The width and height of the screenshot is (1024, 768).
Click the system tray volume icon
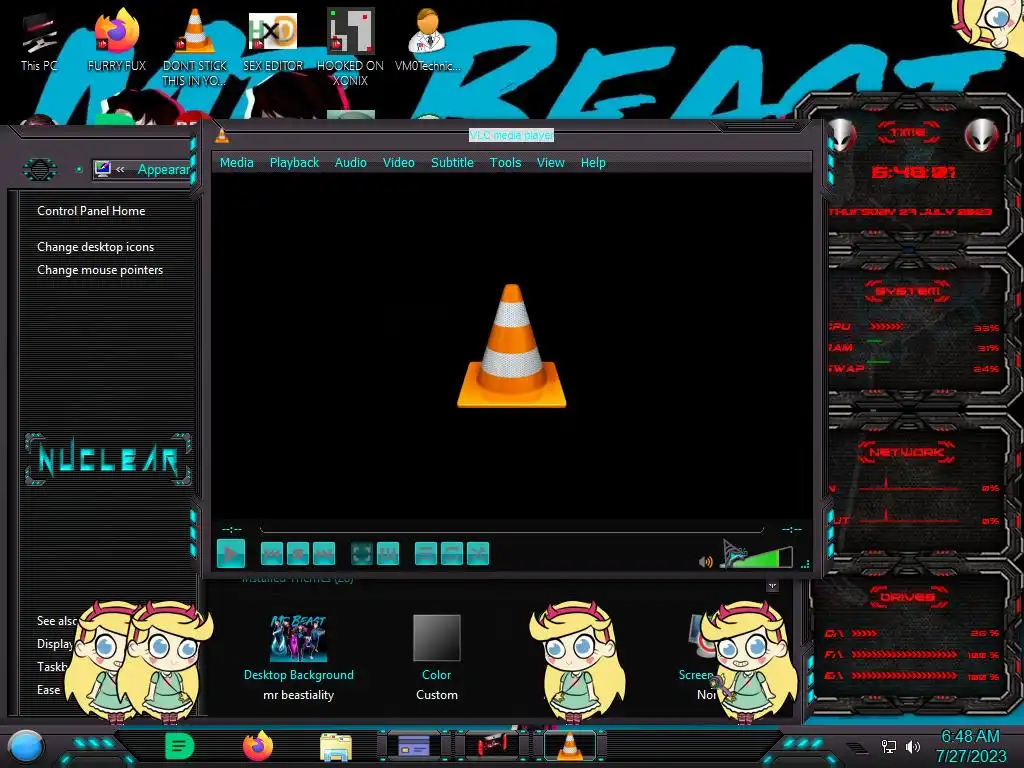click(913, 746)
